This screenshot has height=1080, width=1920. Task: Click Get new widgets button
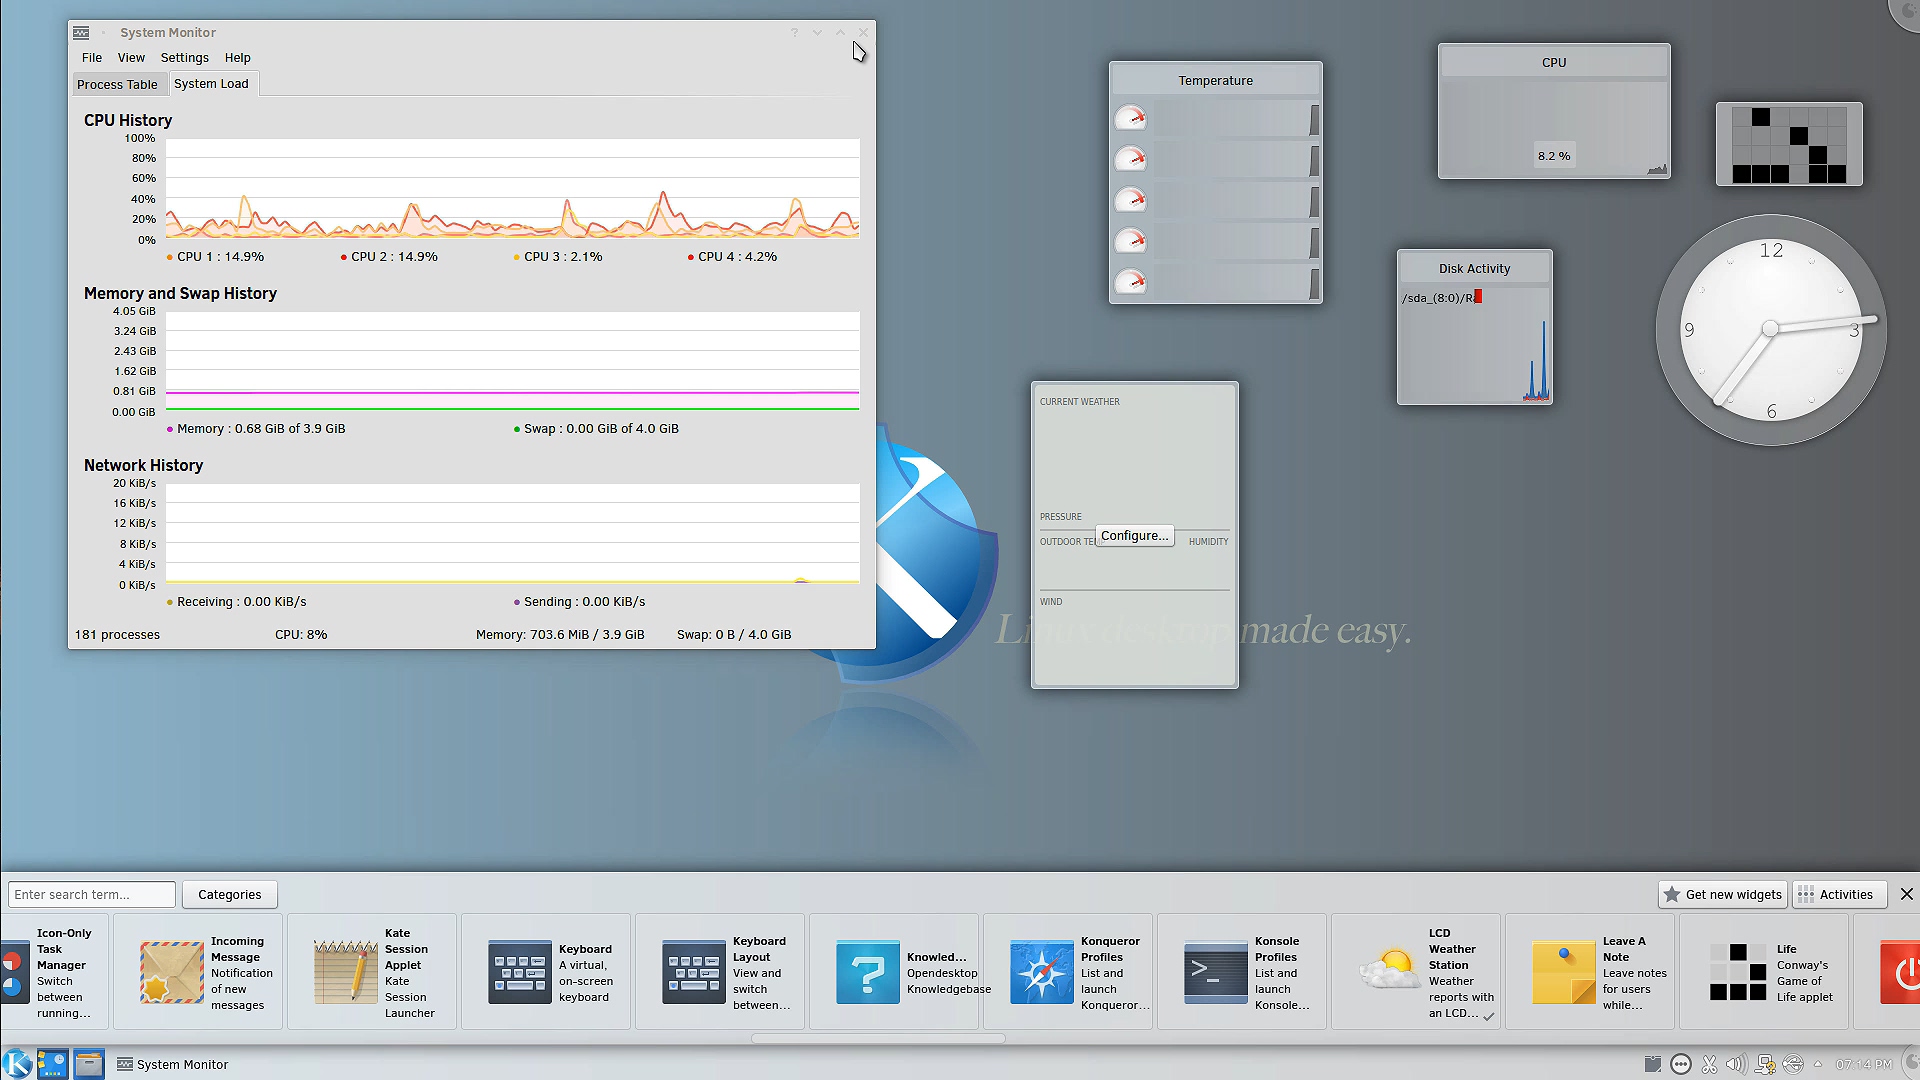(1723, 895)
